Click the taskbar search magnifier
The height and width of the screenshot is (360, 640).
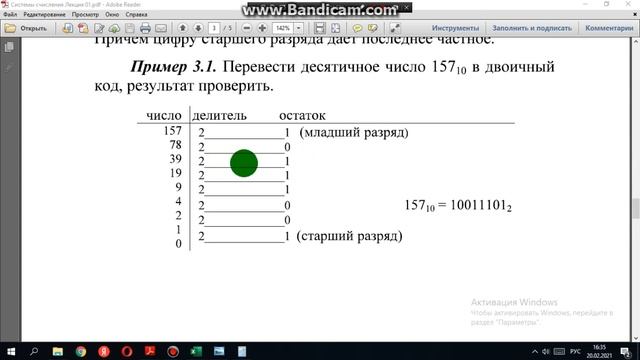34,351
